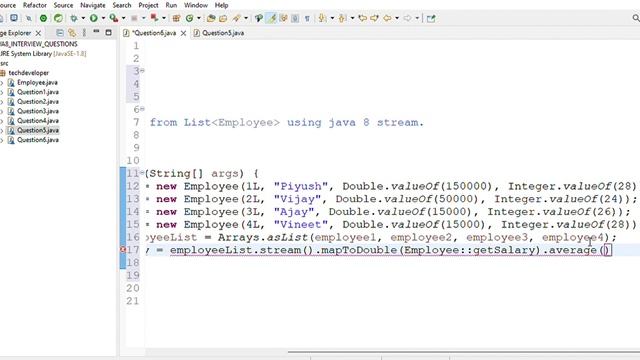Click the New Java Package icon
The height and width of the screenshot is (360, 640).
click(176, 18)
